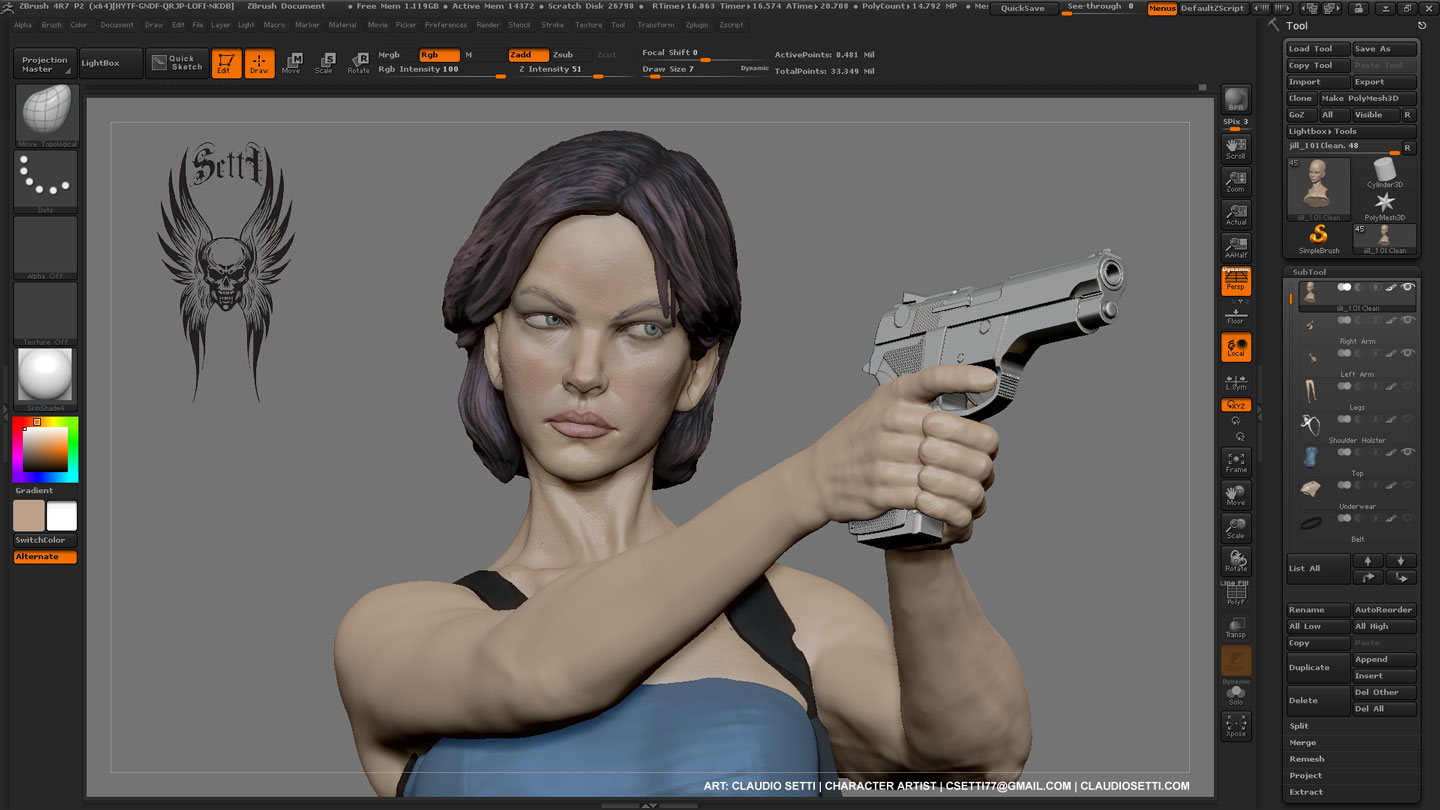Image resolution: width=1440 pixels, height=810 pixels.
Task: Select the Move transform tool in top shelf
Action: coord(291,63)
